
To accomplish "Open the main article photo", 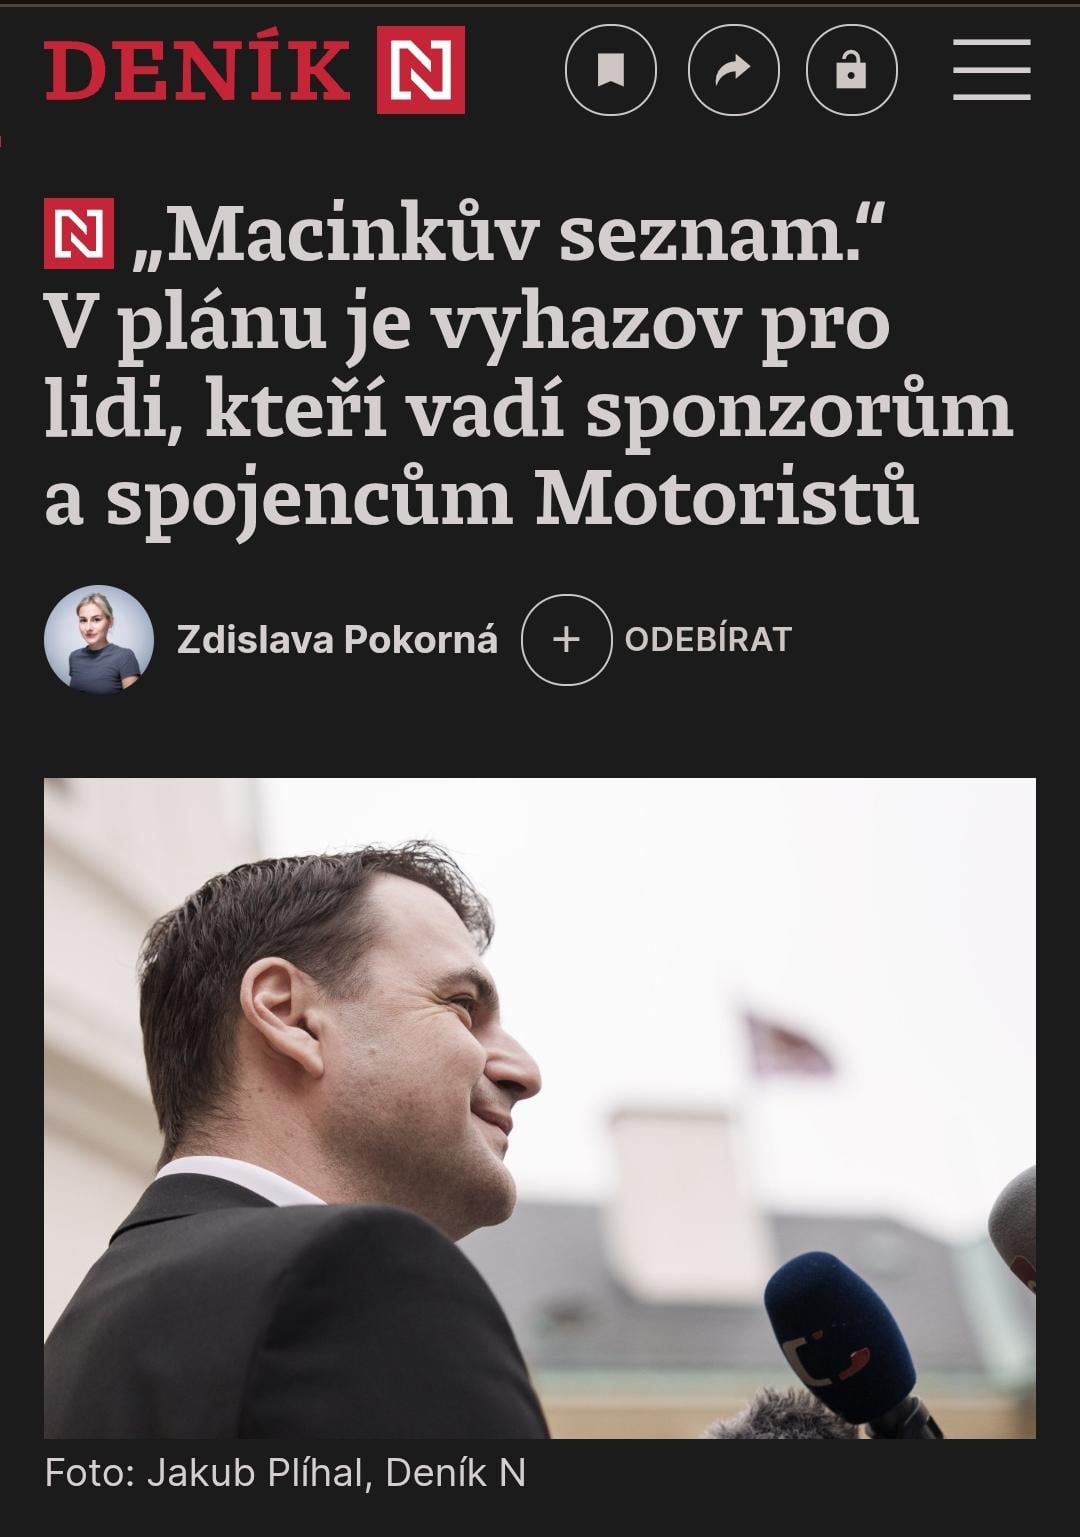I will point(540,1108).
